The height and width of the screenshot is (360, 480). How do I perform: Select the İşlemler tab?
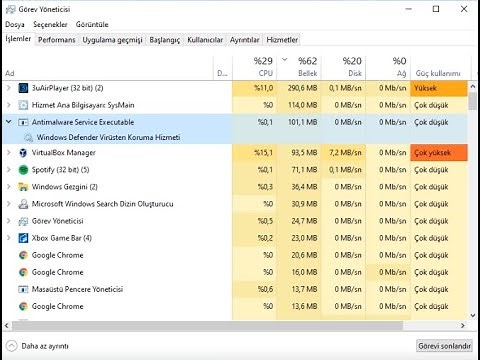pyautogui.click(x=18, y=39)
